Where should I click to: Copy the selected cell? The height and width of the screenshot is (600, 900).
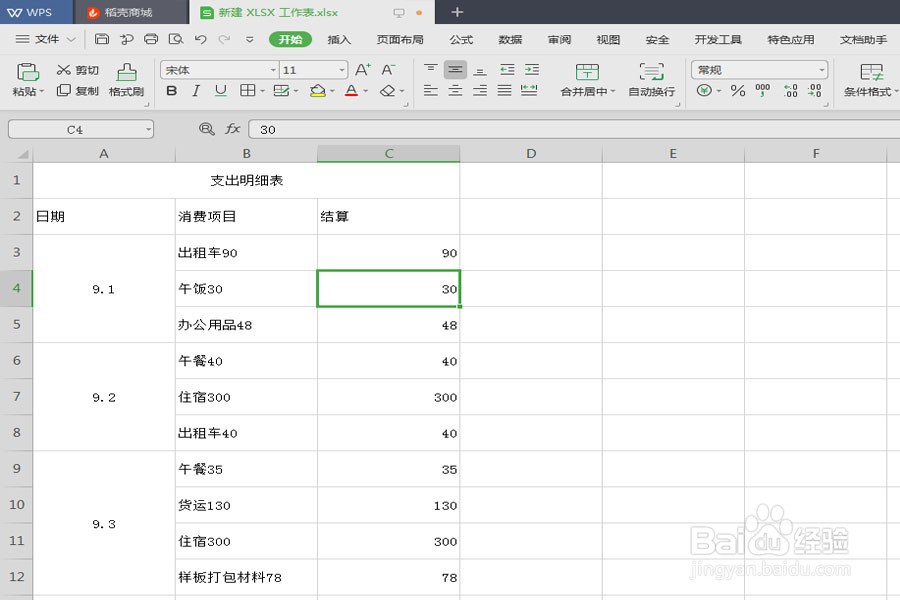(x=78, y=91)
